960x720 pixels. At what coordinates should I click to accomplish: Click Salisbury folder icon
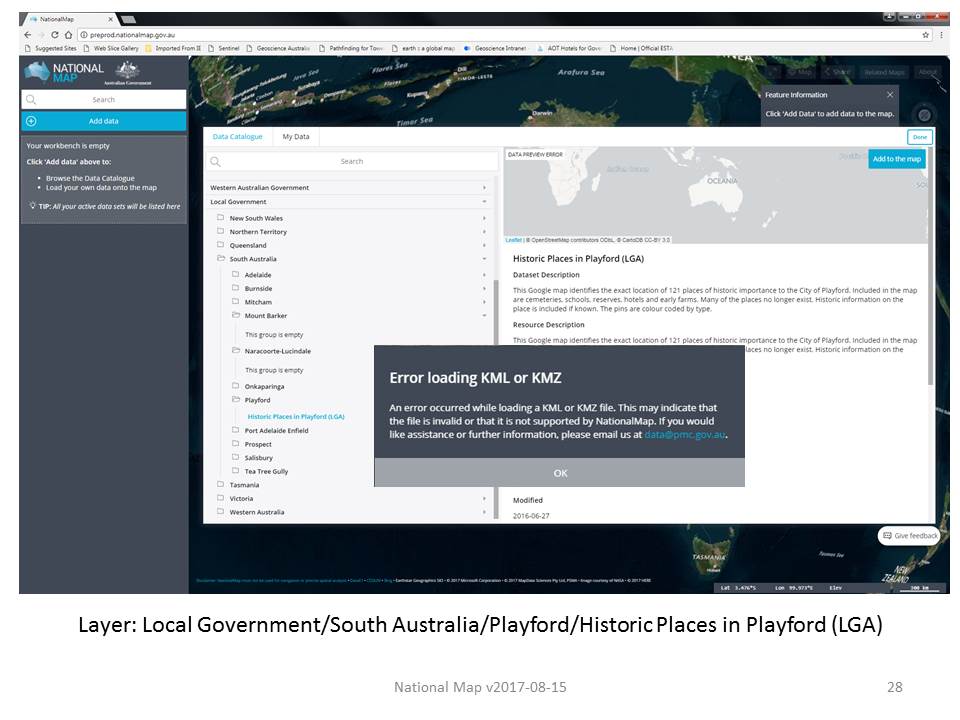tap(236, 457)
